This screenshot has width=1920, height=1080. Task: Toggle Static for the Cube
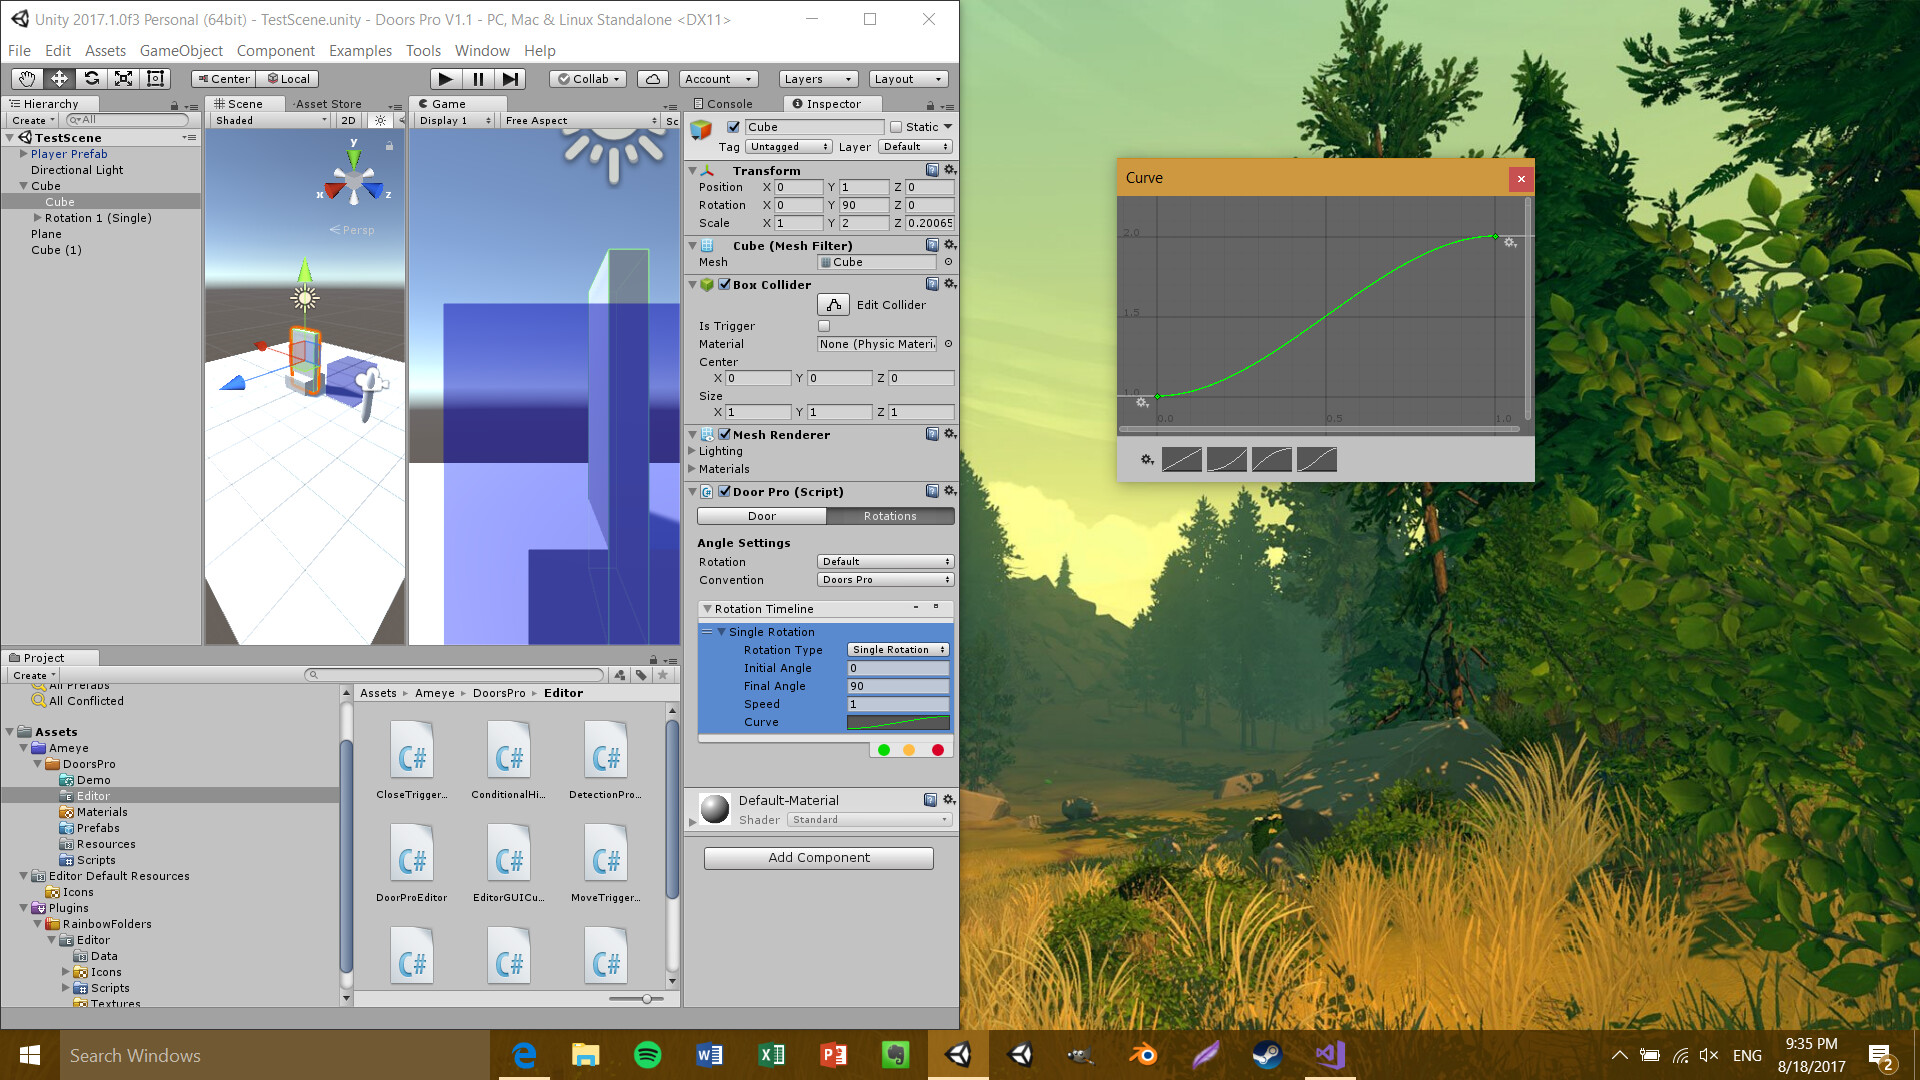(x=900, y=127)
